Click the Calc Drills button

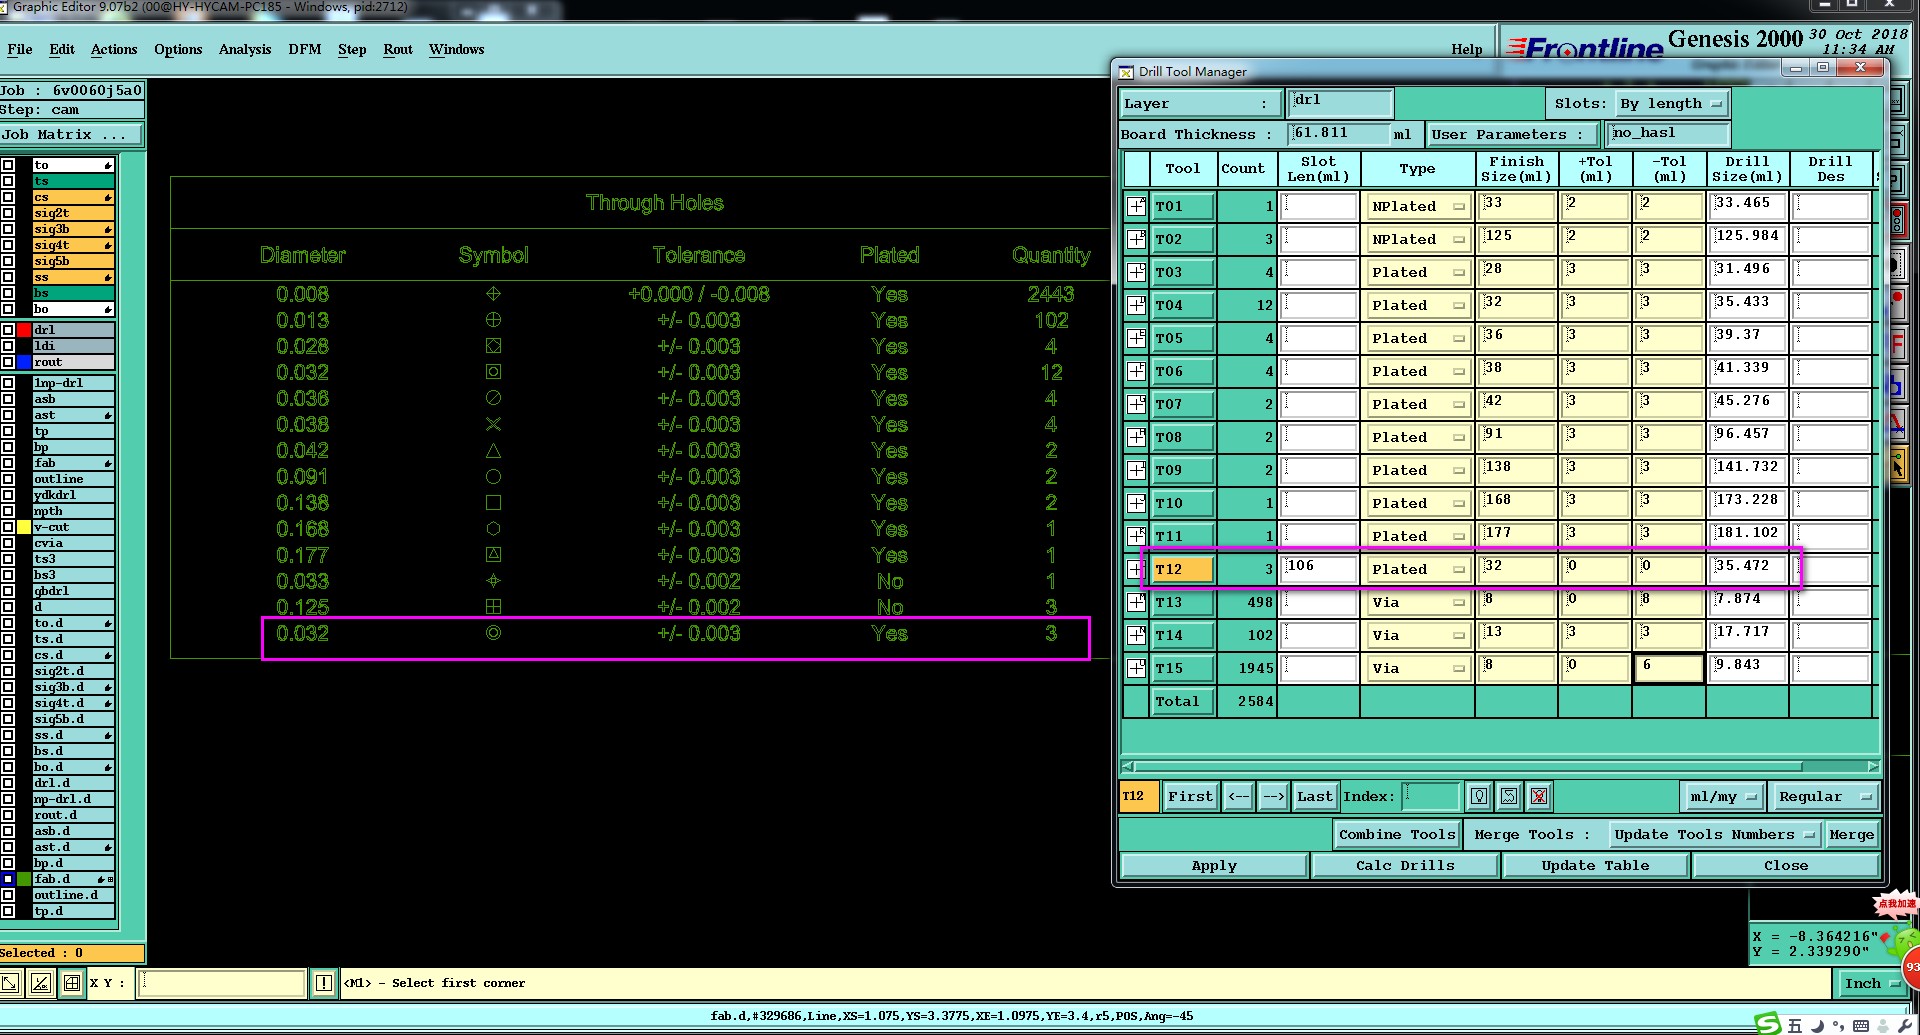click(1405, 865)
